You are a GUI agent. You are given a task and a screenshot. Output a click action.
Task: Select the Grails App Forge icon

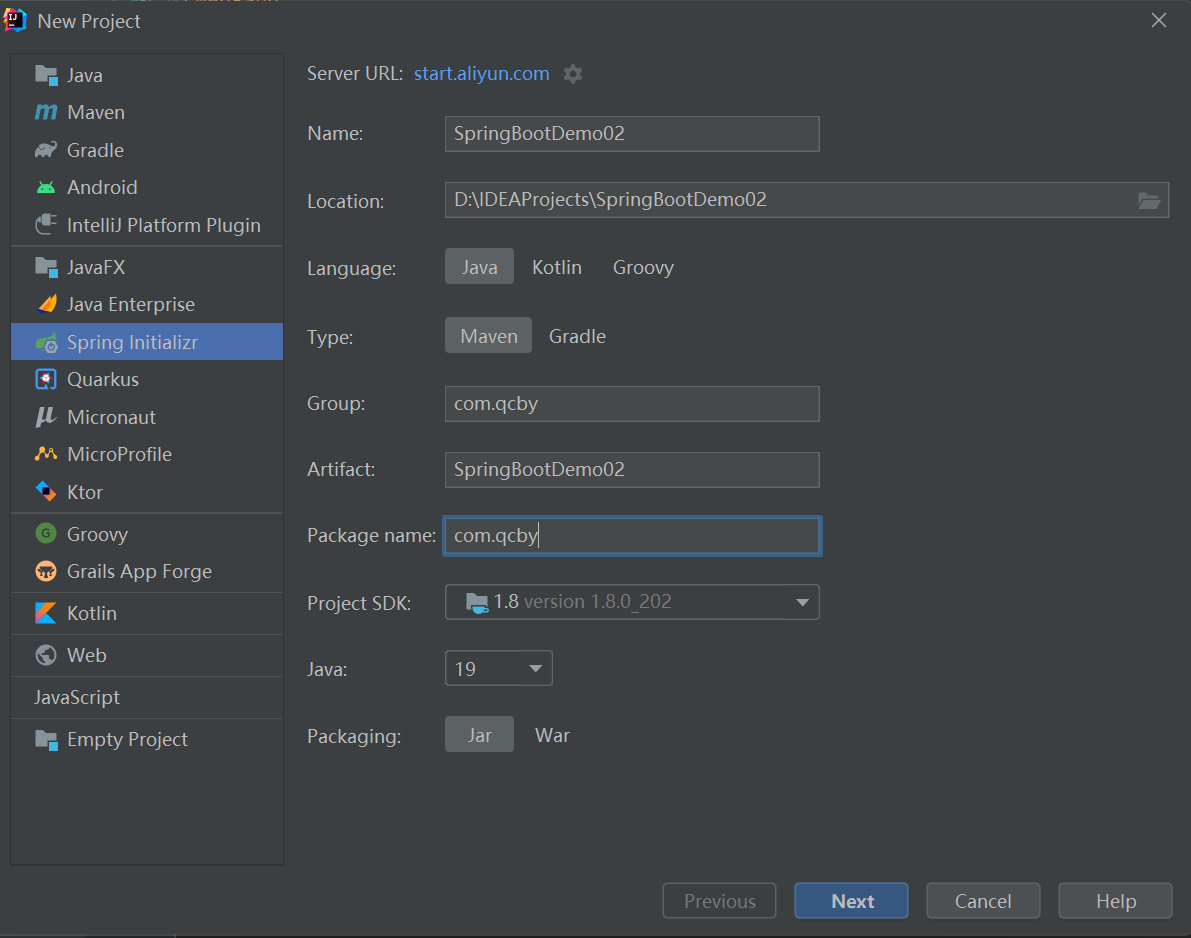[x=46, y=571]
